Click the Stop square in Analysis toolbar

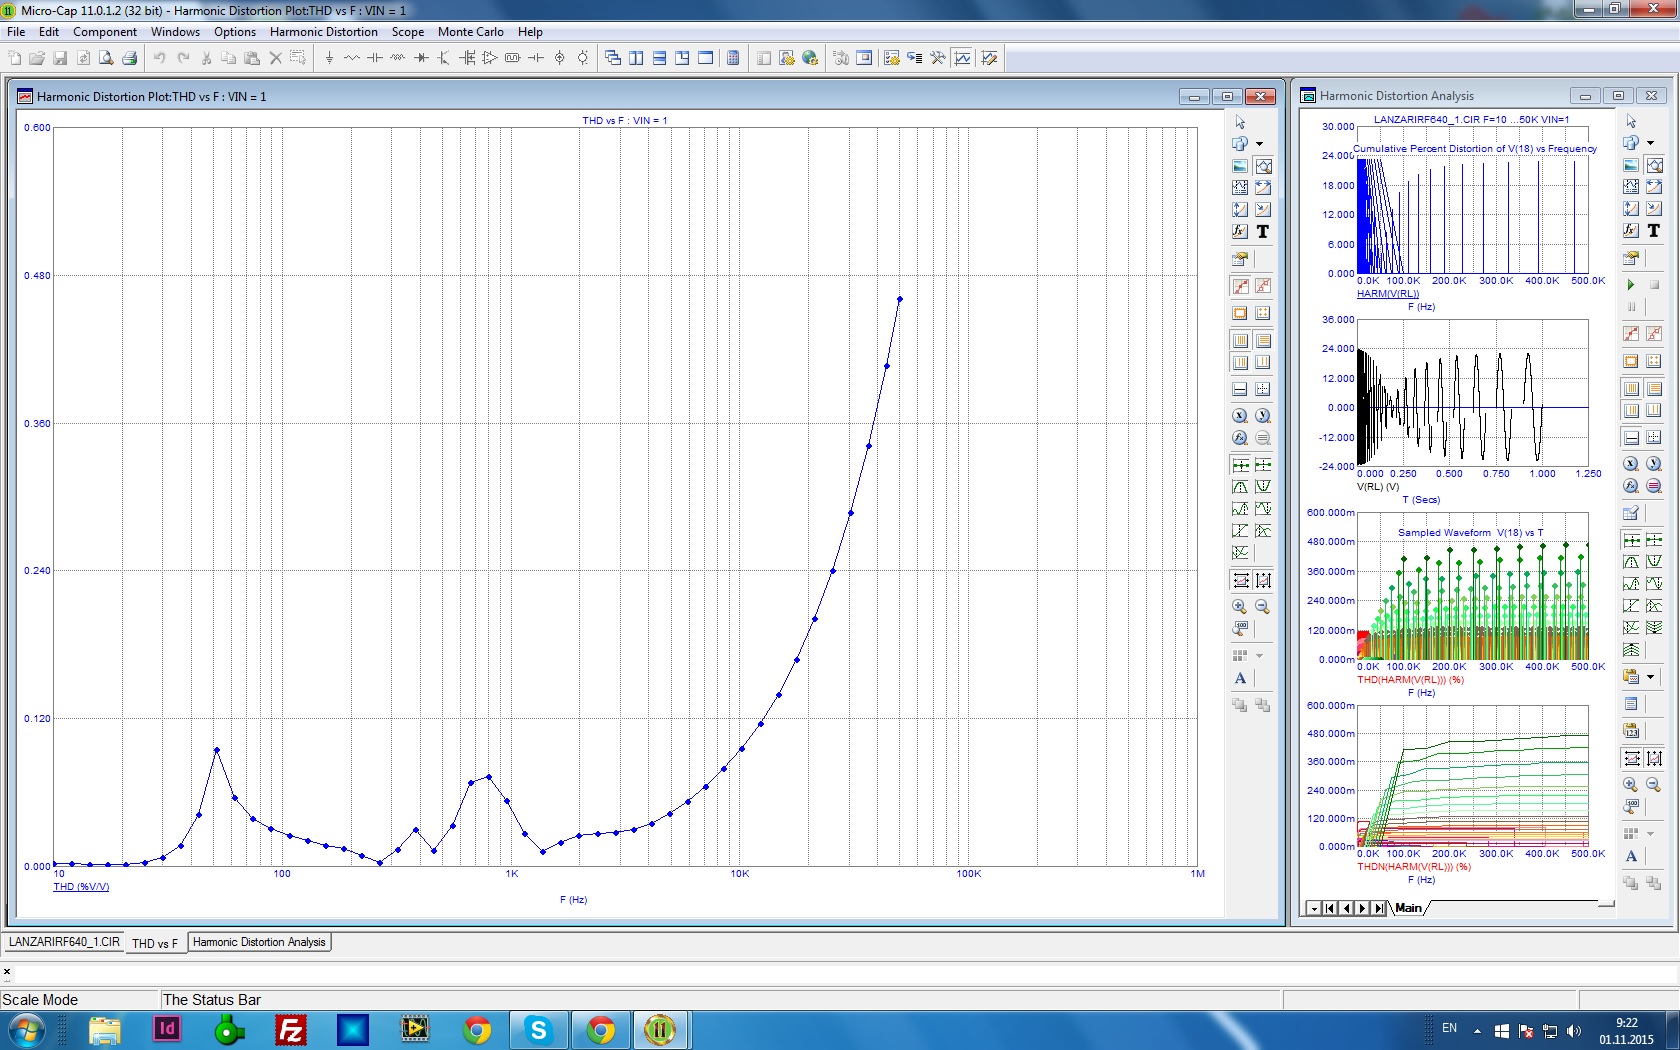pos(1654,285)
